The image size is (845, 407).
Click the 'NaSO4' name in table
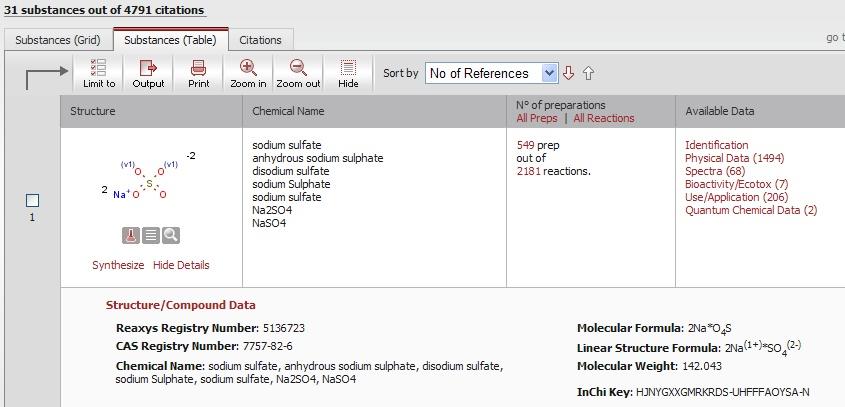[x=269, y=223]
